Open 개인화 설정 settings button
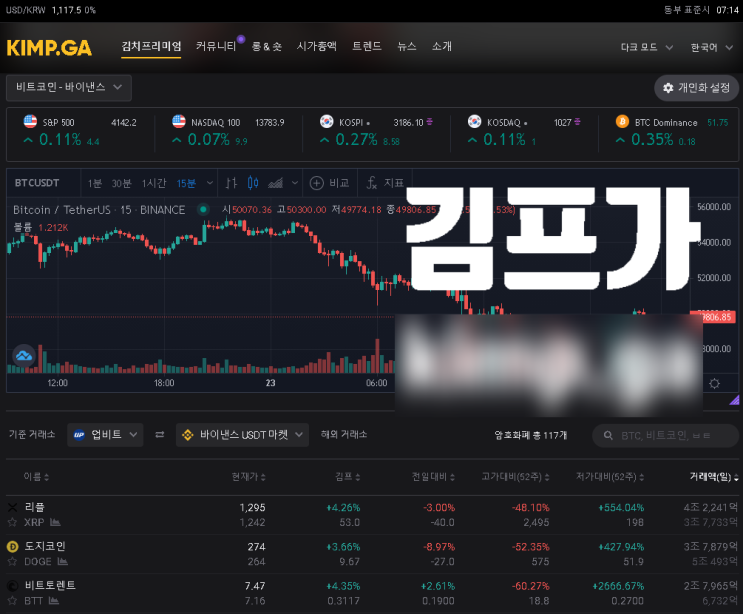This screenshot has height=614, width=743. click(696, 88)
